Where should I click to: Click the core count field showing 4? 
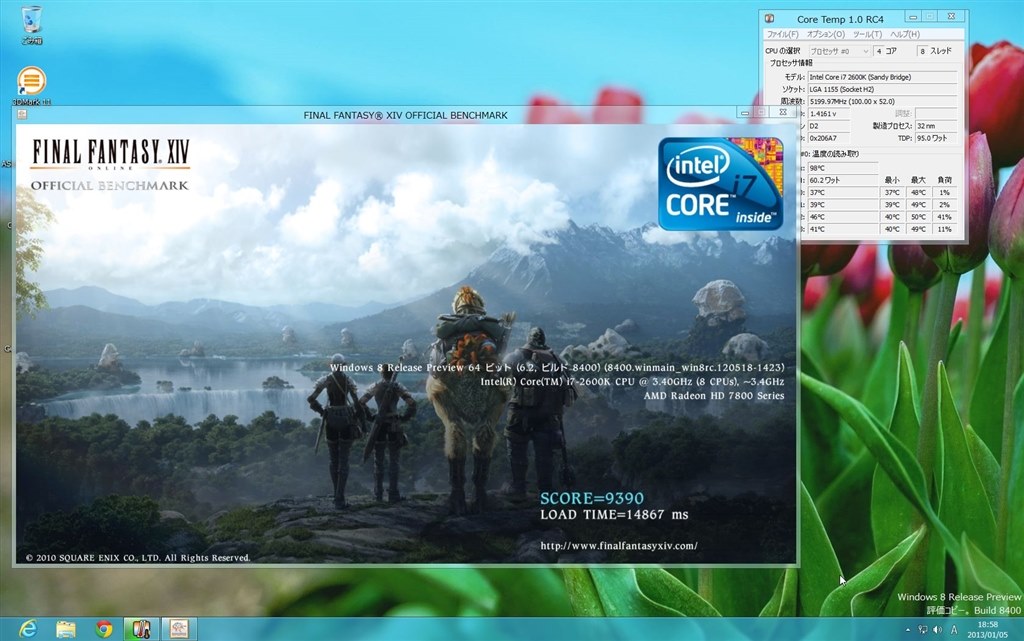(879, 51)
